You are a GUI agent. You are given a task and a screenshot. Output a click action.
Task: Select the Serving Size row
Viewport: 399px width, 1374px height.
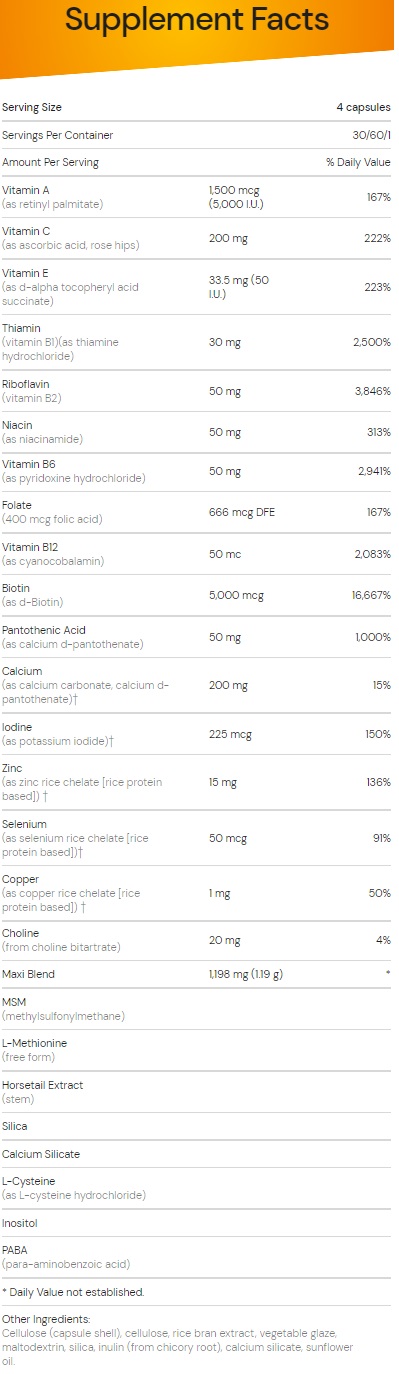click(x=197, y=107)
